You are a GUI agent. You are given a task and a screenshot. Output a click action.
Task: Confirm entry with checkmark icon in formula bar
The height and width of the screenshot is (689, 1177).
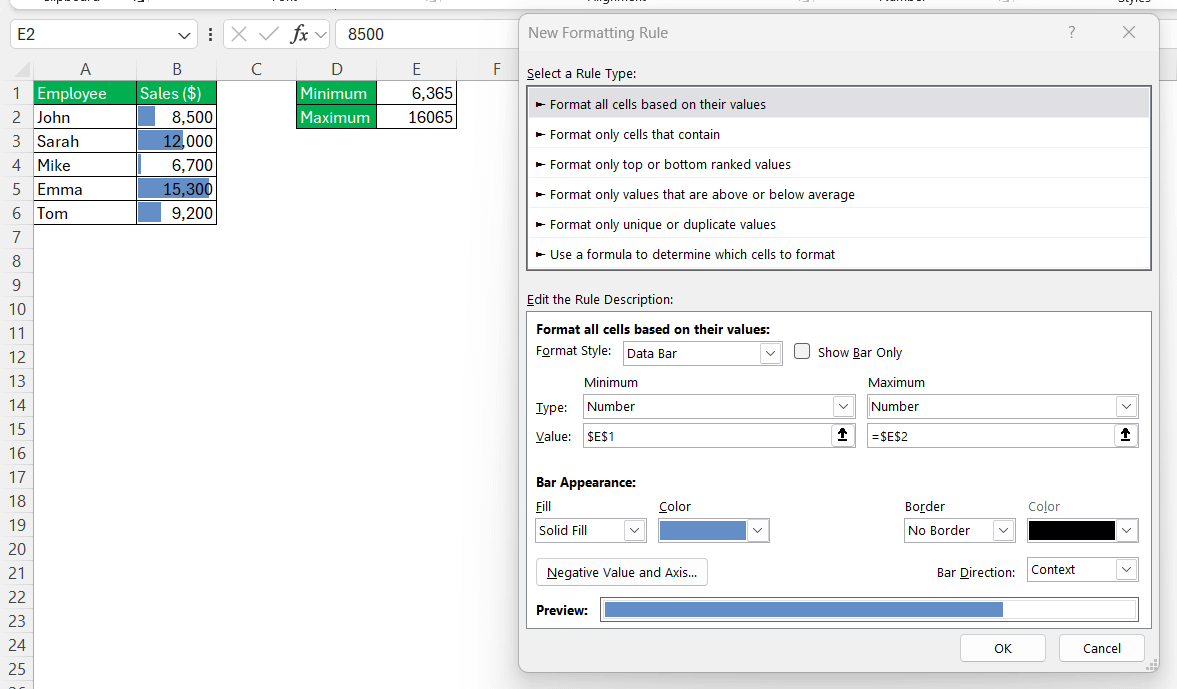[x=268, y=34]
